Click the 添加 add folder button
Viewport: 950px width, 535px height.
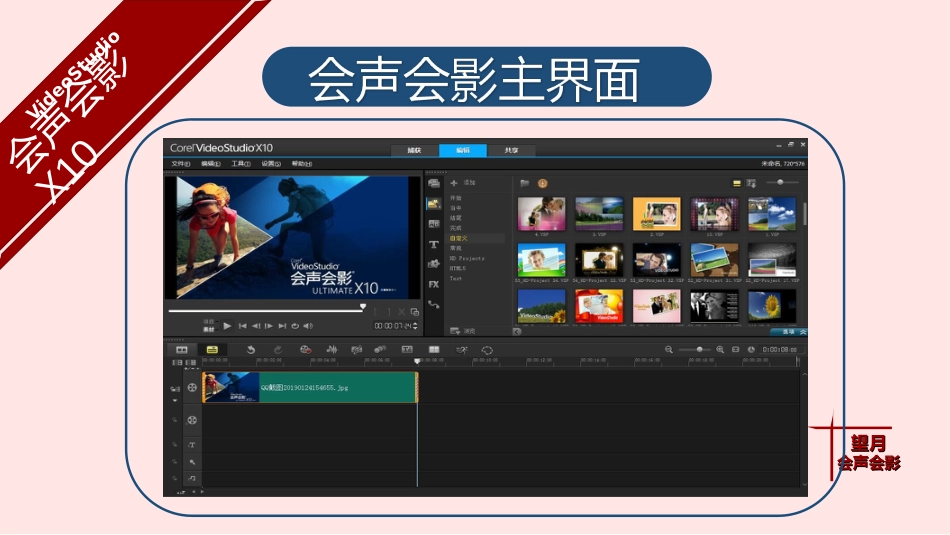pyautogui.click(x=463, y=182)
